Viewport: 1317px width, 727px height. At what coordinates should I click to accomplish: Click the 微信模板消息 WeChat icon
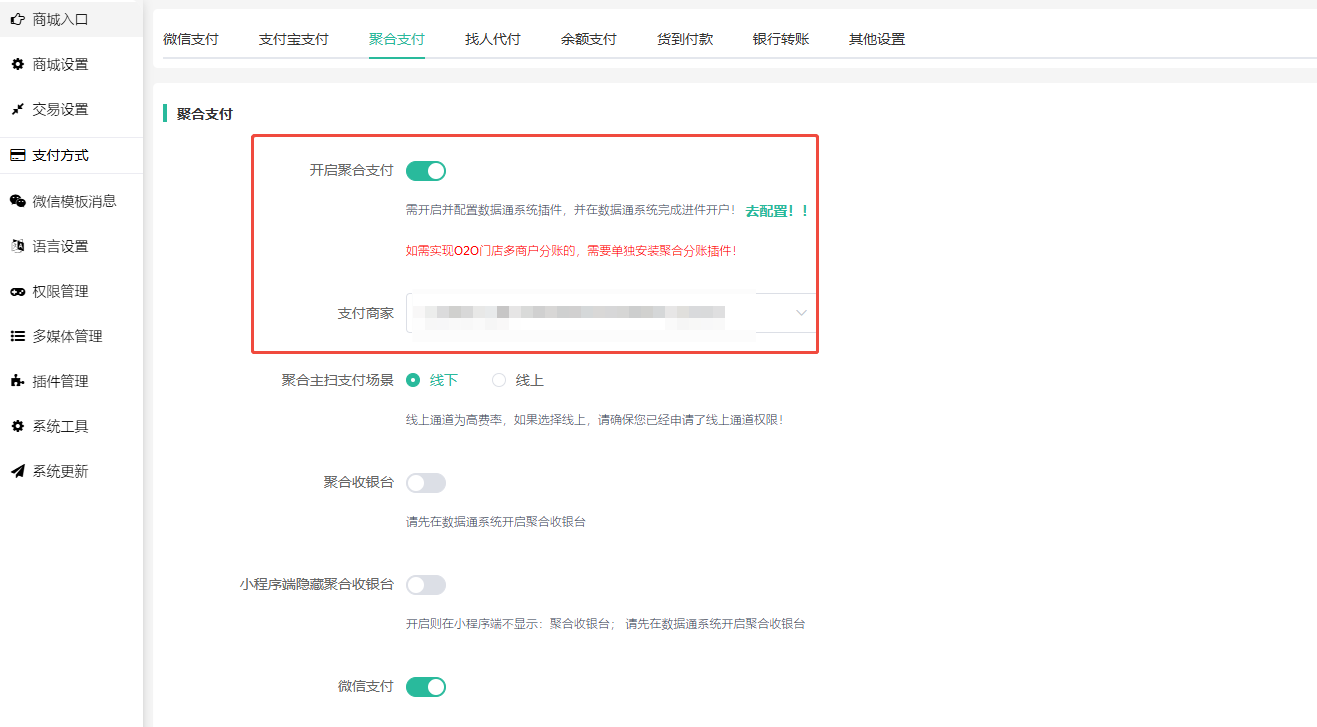pyautogui.click(x=17, y=201)
